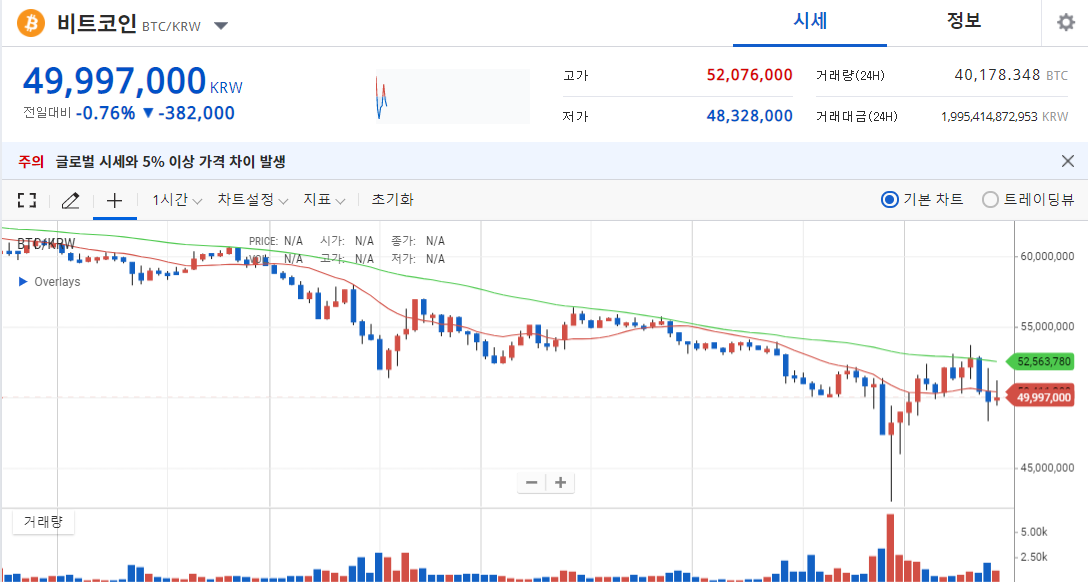Viewport: 1088px width, 582px height.
Task: Click the 거래량 volume label
Action: click(43, 522)
